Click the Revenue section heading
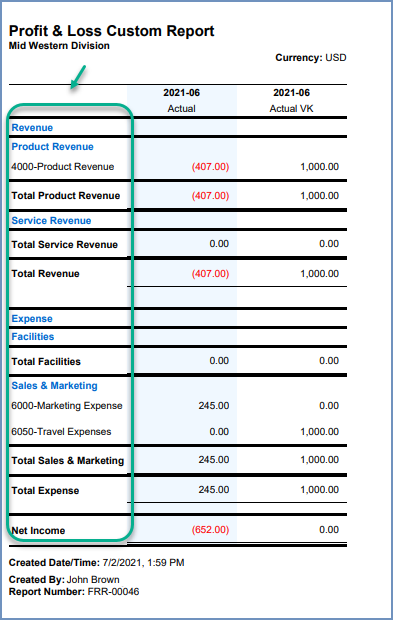This screenshot has height=620, width=393. 32,128
